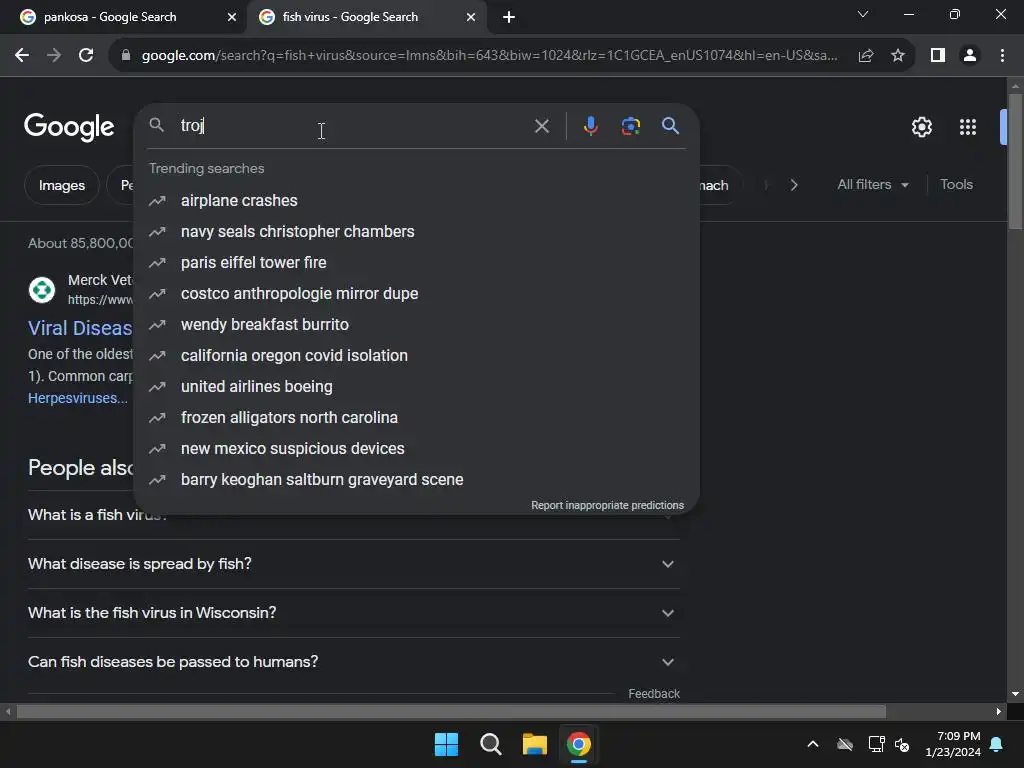Image resolution: width=1024 pixels, height=768 pixels.
Task: Select 'wendy breakfast burrito' suggestion
Action: coord(416,325)
